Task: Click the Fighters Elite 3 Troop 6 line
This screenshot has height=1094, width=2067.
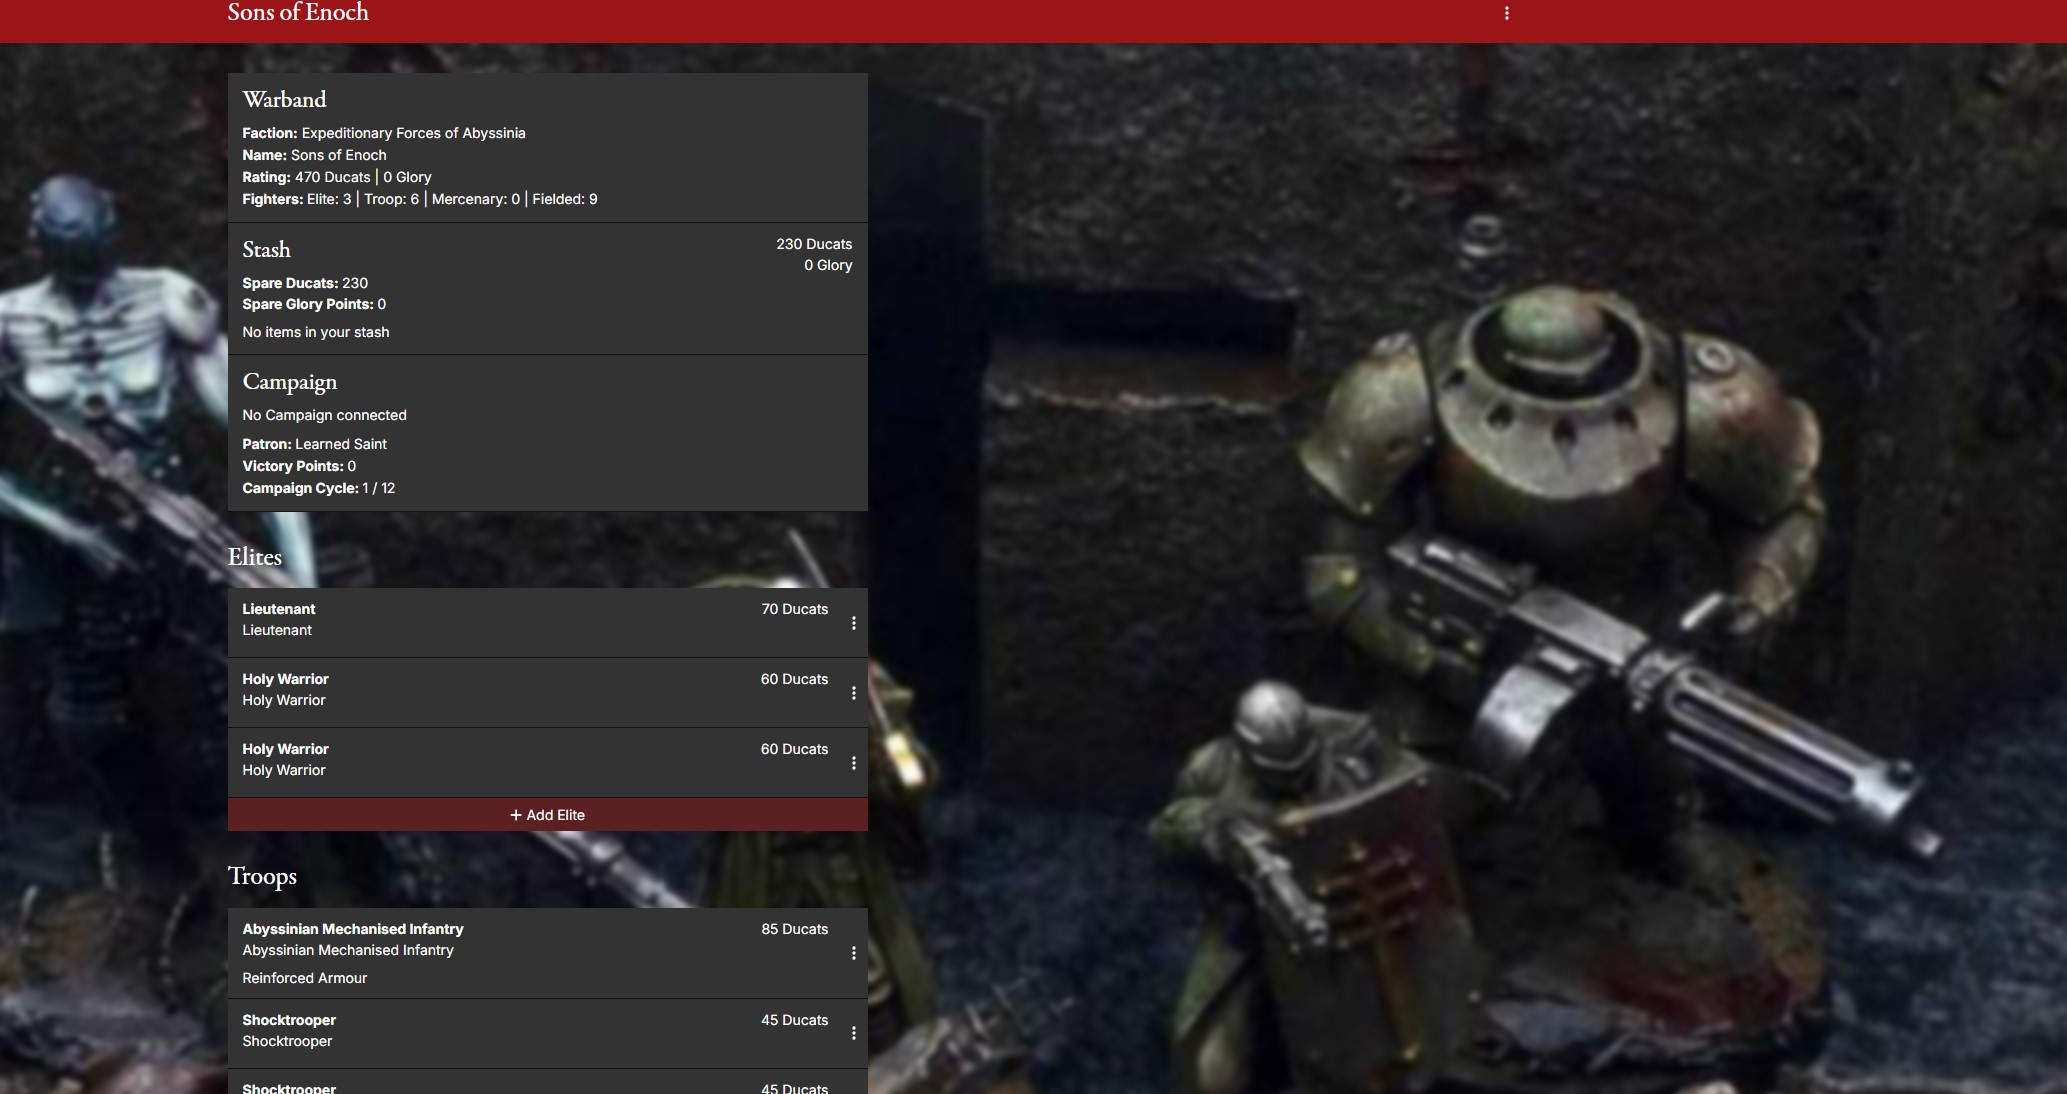Action: 420,199
